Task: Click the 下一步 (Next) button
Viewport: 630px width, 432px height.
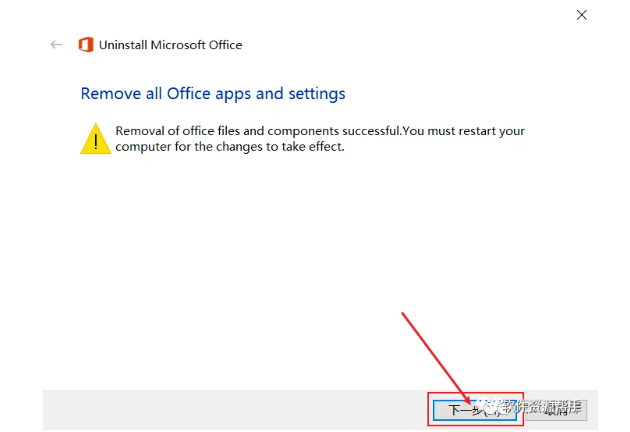Action: [x=475, y=410]
